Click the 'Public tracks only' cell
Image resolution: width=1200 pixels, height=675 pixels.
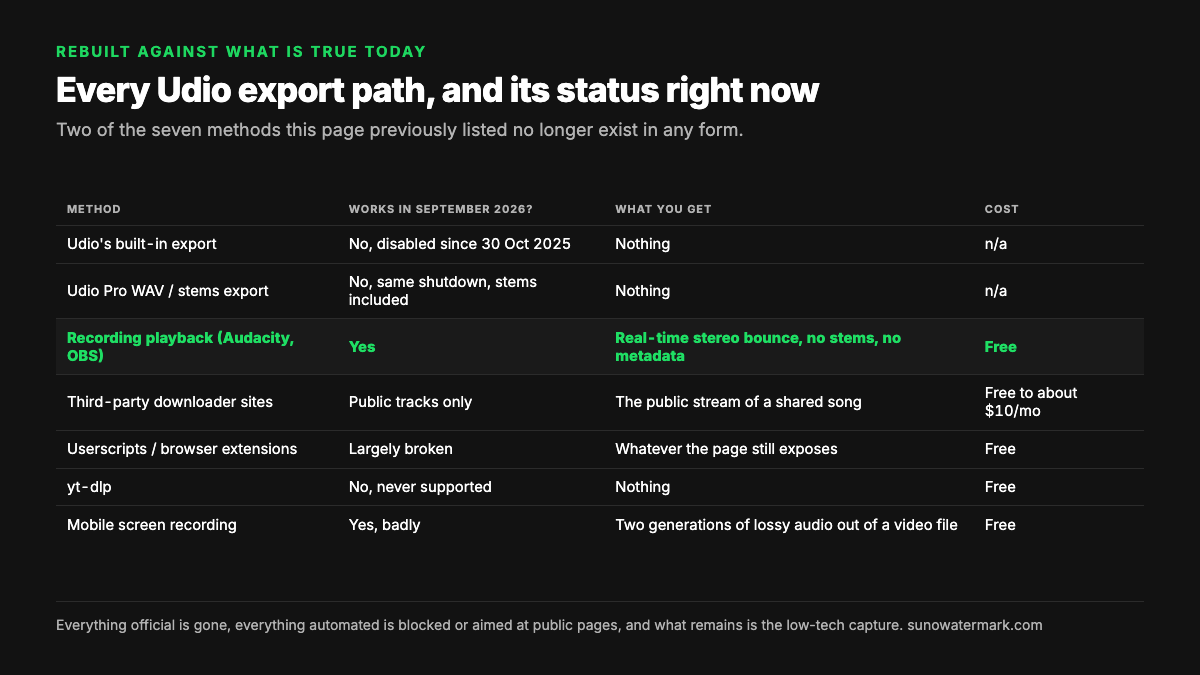tap(410, 402)
